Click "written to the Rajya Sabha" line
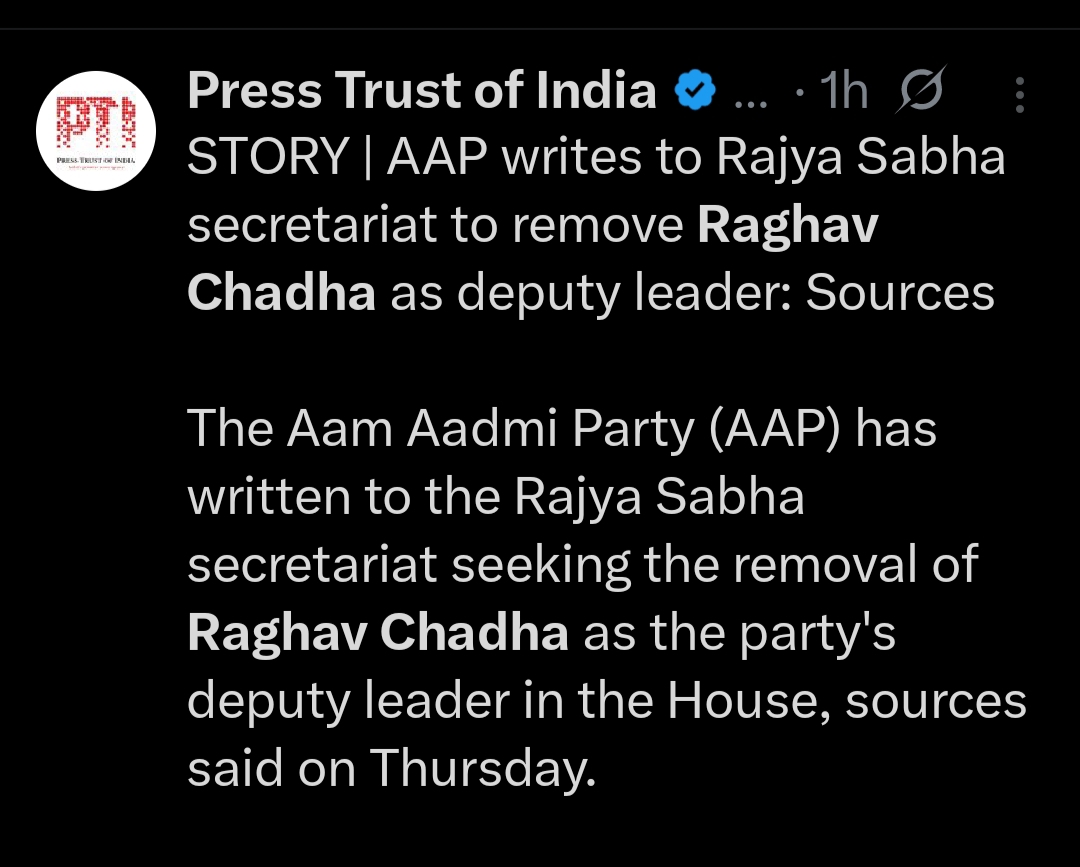This screenshot has width=1080, height=867. 496,497
